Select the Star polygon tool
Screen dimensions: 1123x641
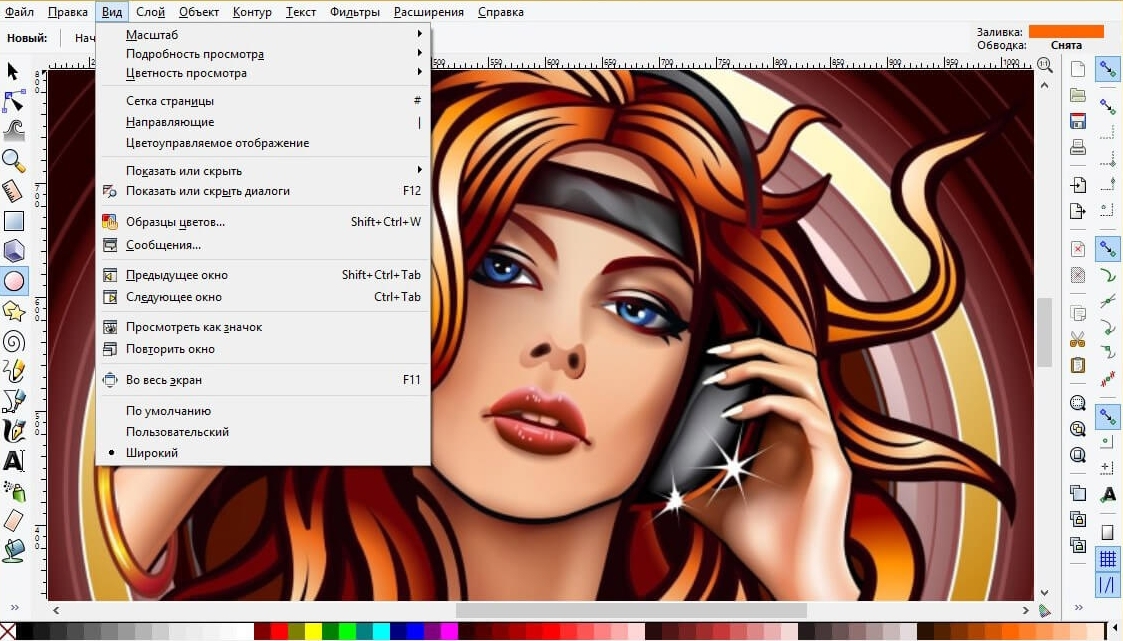[x=14, y=312]
